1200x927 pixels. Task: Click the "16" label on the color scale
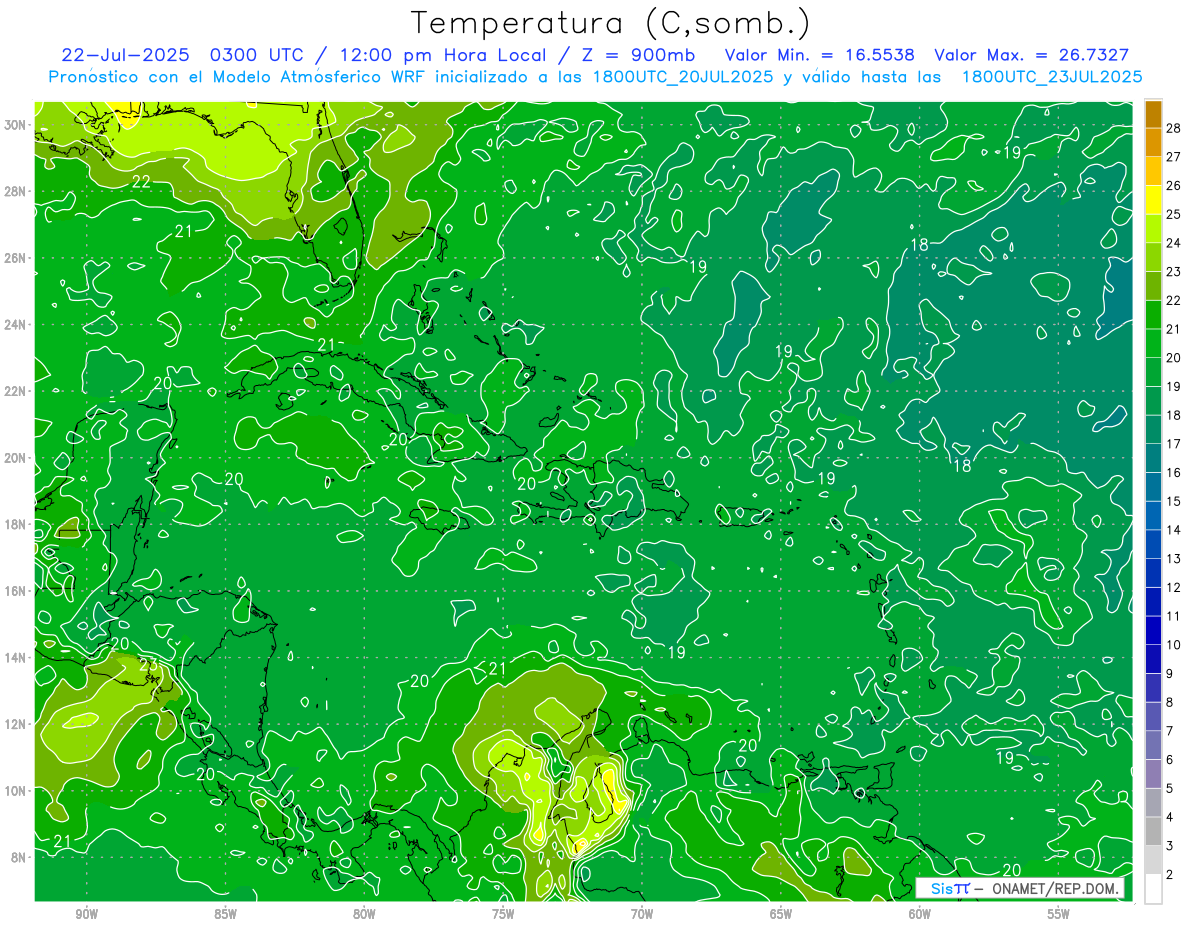point(1174,472)
